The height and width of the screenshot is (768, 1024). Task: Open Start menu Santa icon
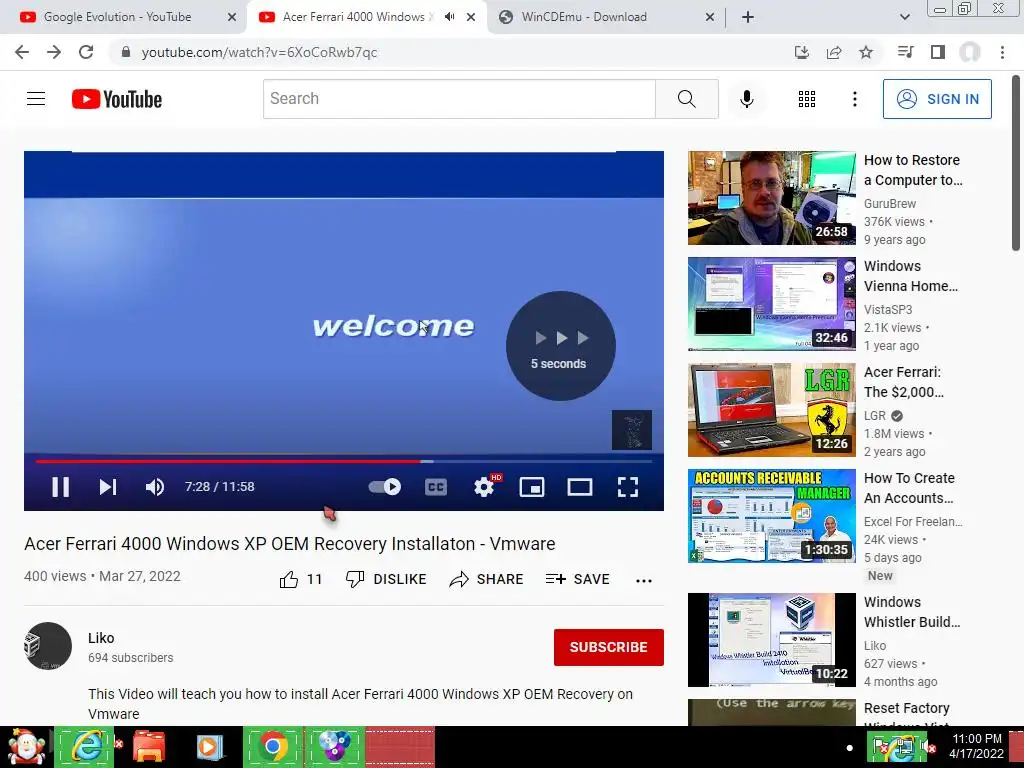tap(26, 746)
